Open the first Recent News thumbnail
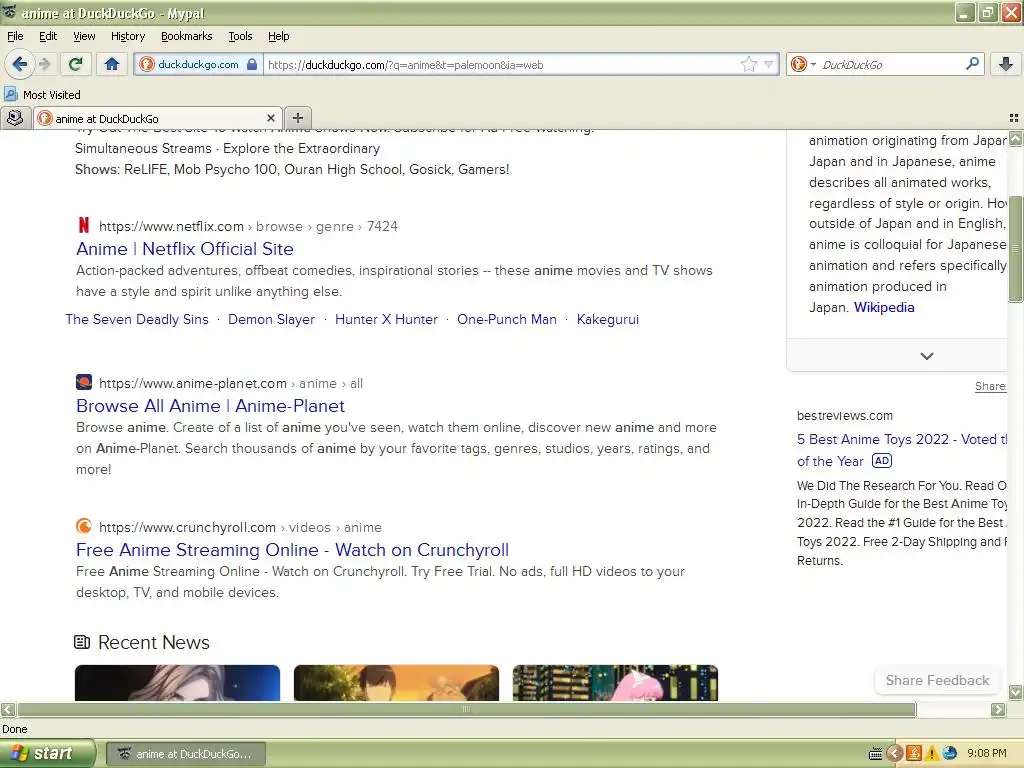 178,682
